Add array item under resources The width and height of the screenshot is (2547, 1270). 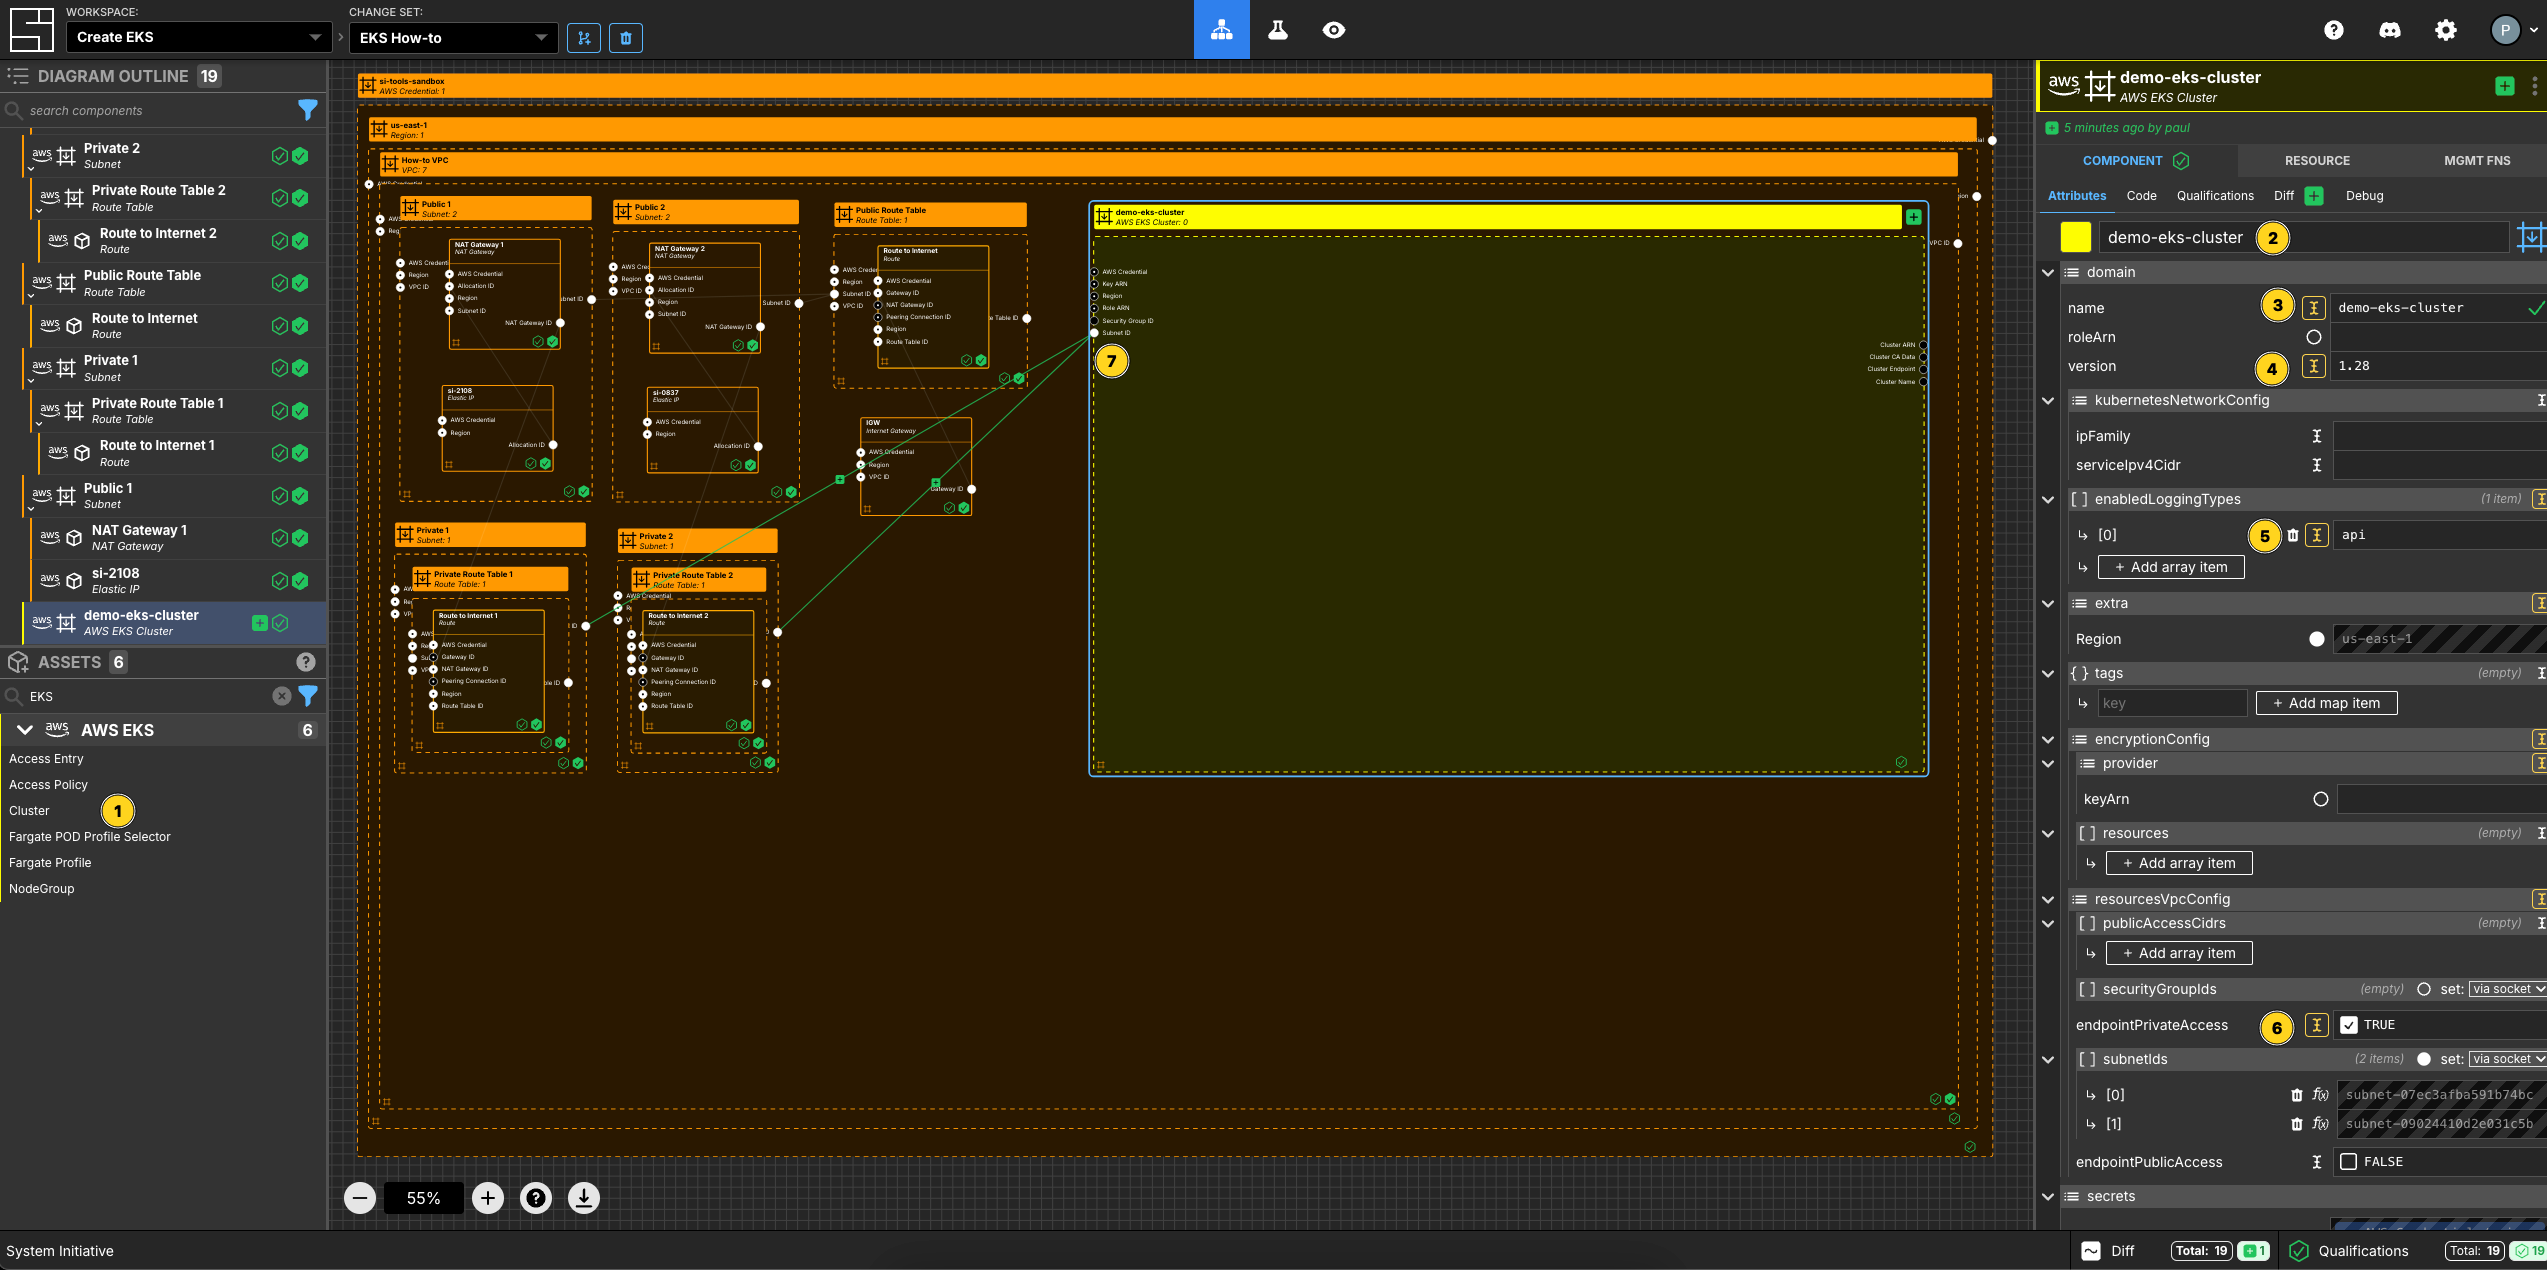click(2179, 863)
